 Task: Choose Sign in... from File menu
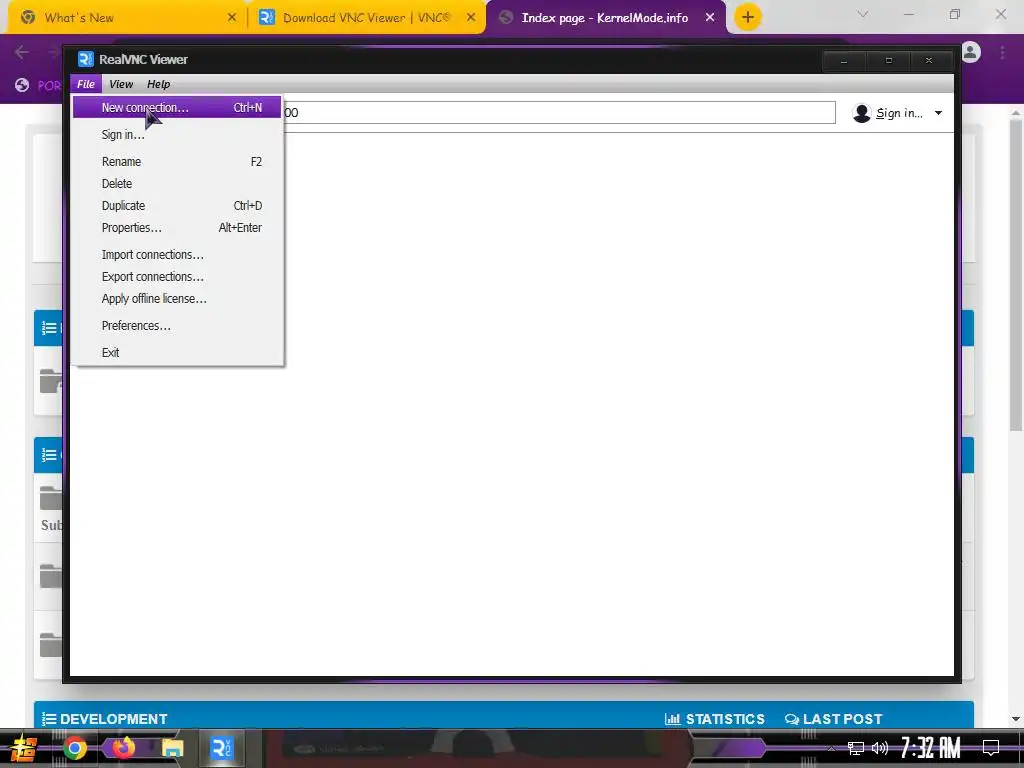point(177,135)
